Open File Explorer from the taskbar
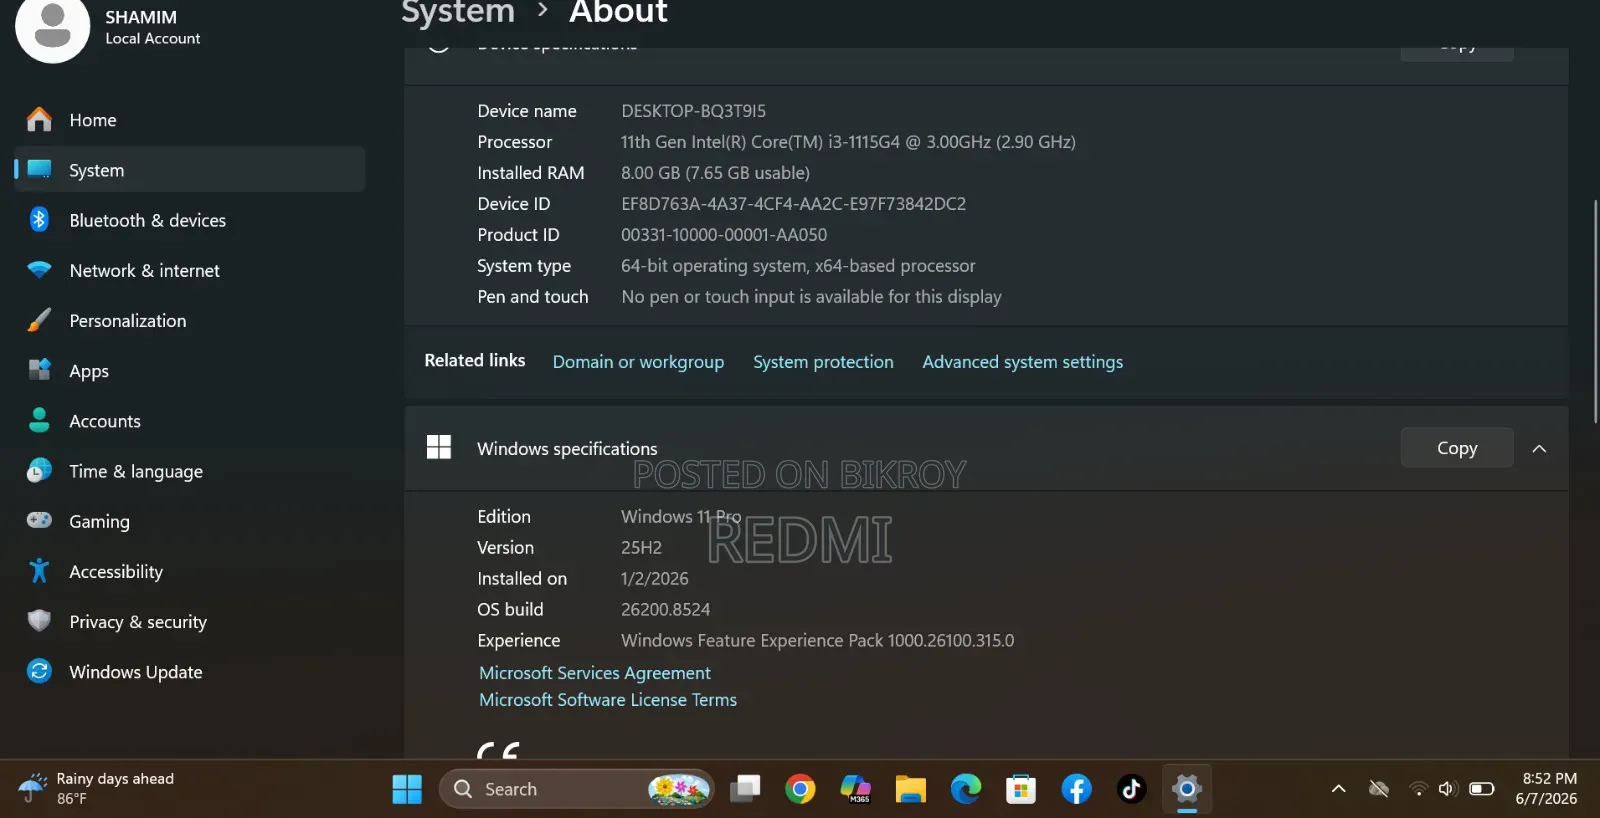The image size is (1600, 818). (x=910, y=789)
